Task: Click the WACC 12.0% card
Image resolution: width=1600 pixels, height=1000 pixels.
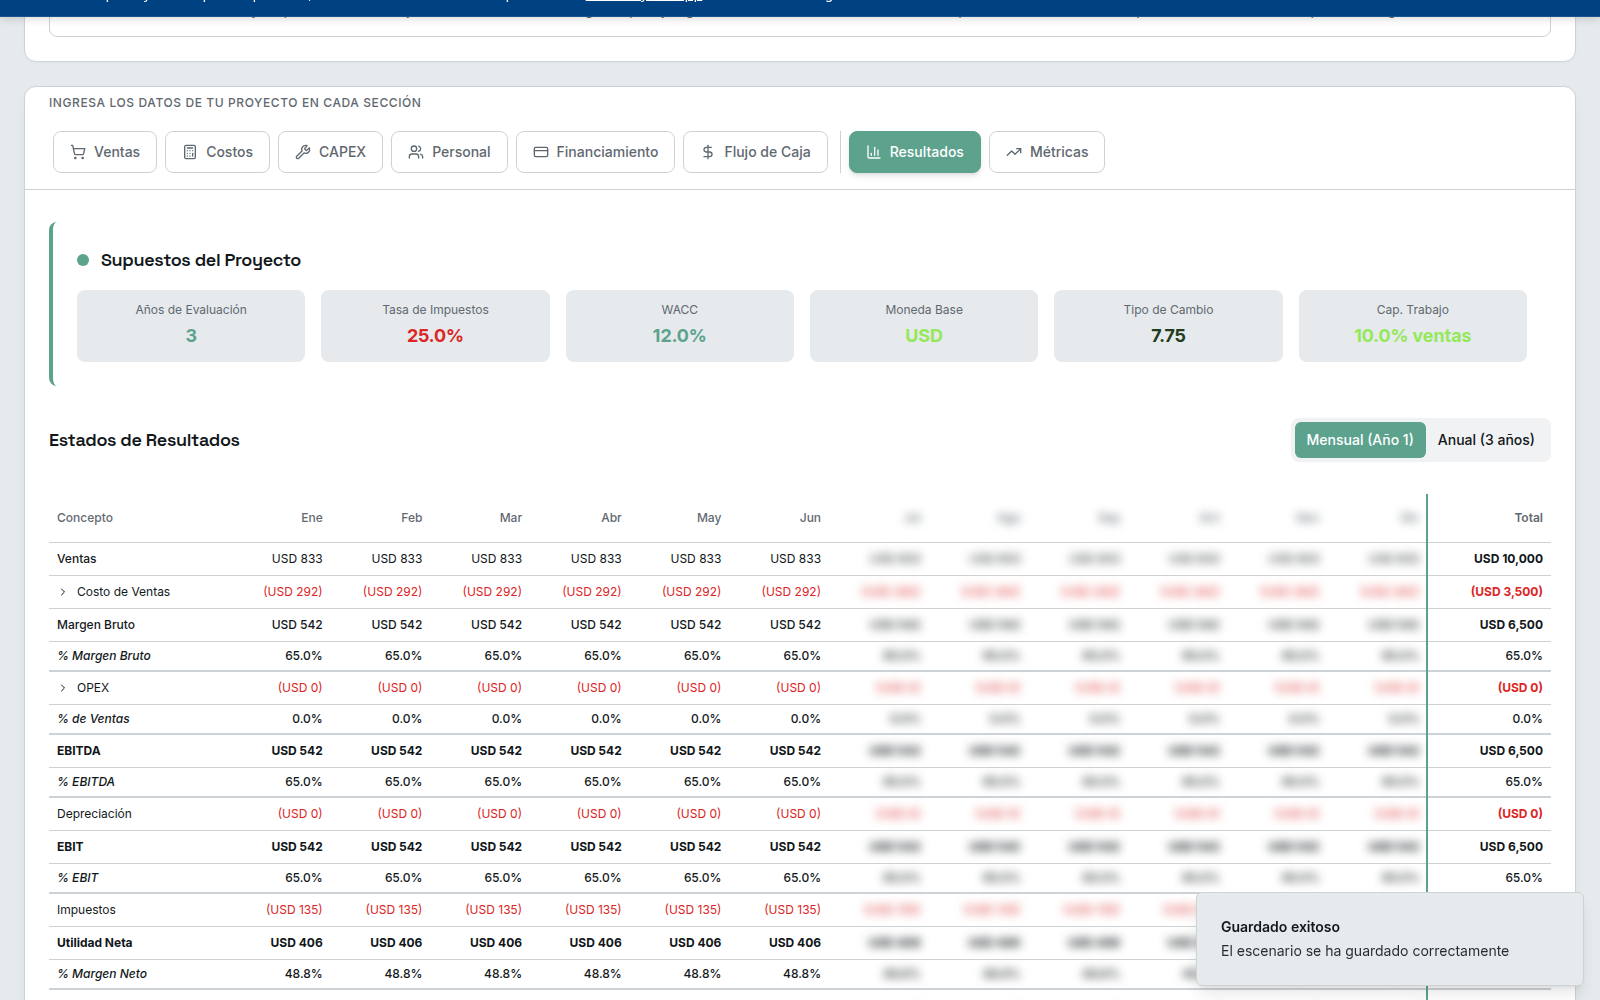Action: click(x=680, y=326)
